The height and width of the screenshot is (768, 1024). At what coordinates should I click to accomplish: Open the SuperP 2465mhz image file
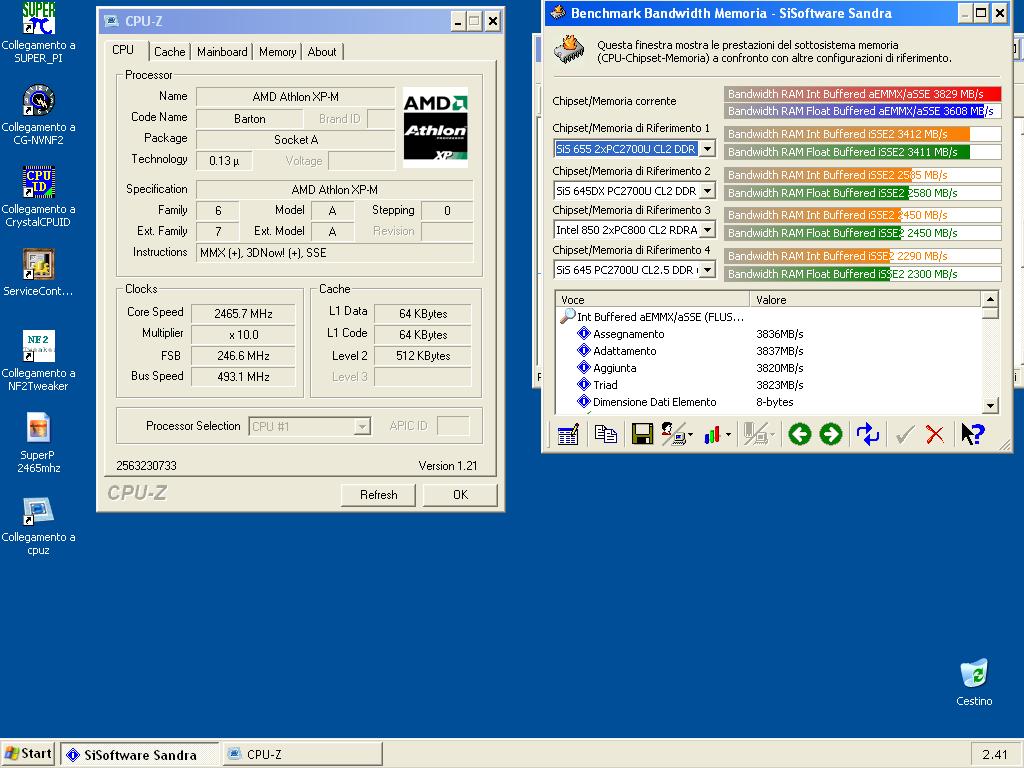tap(39, 443)
